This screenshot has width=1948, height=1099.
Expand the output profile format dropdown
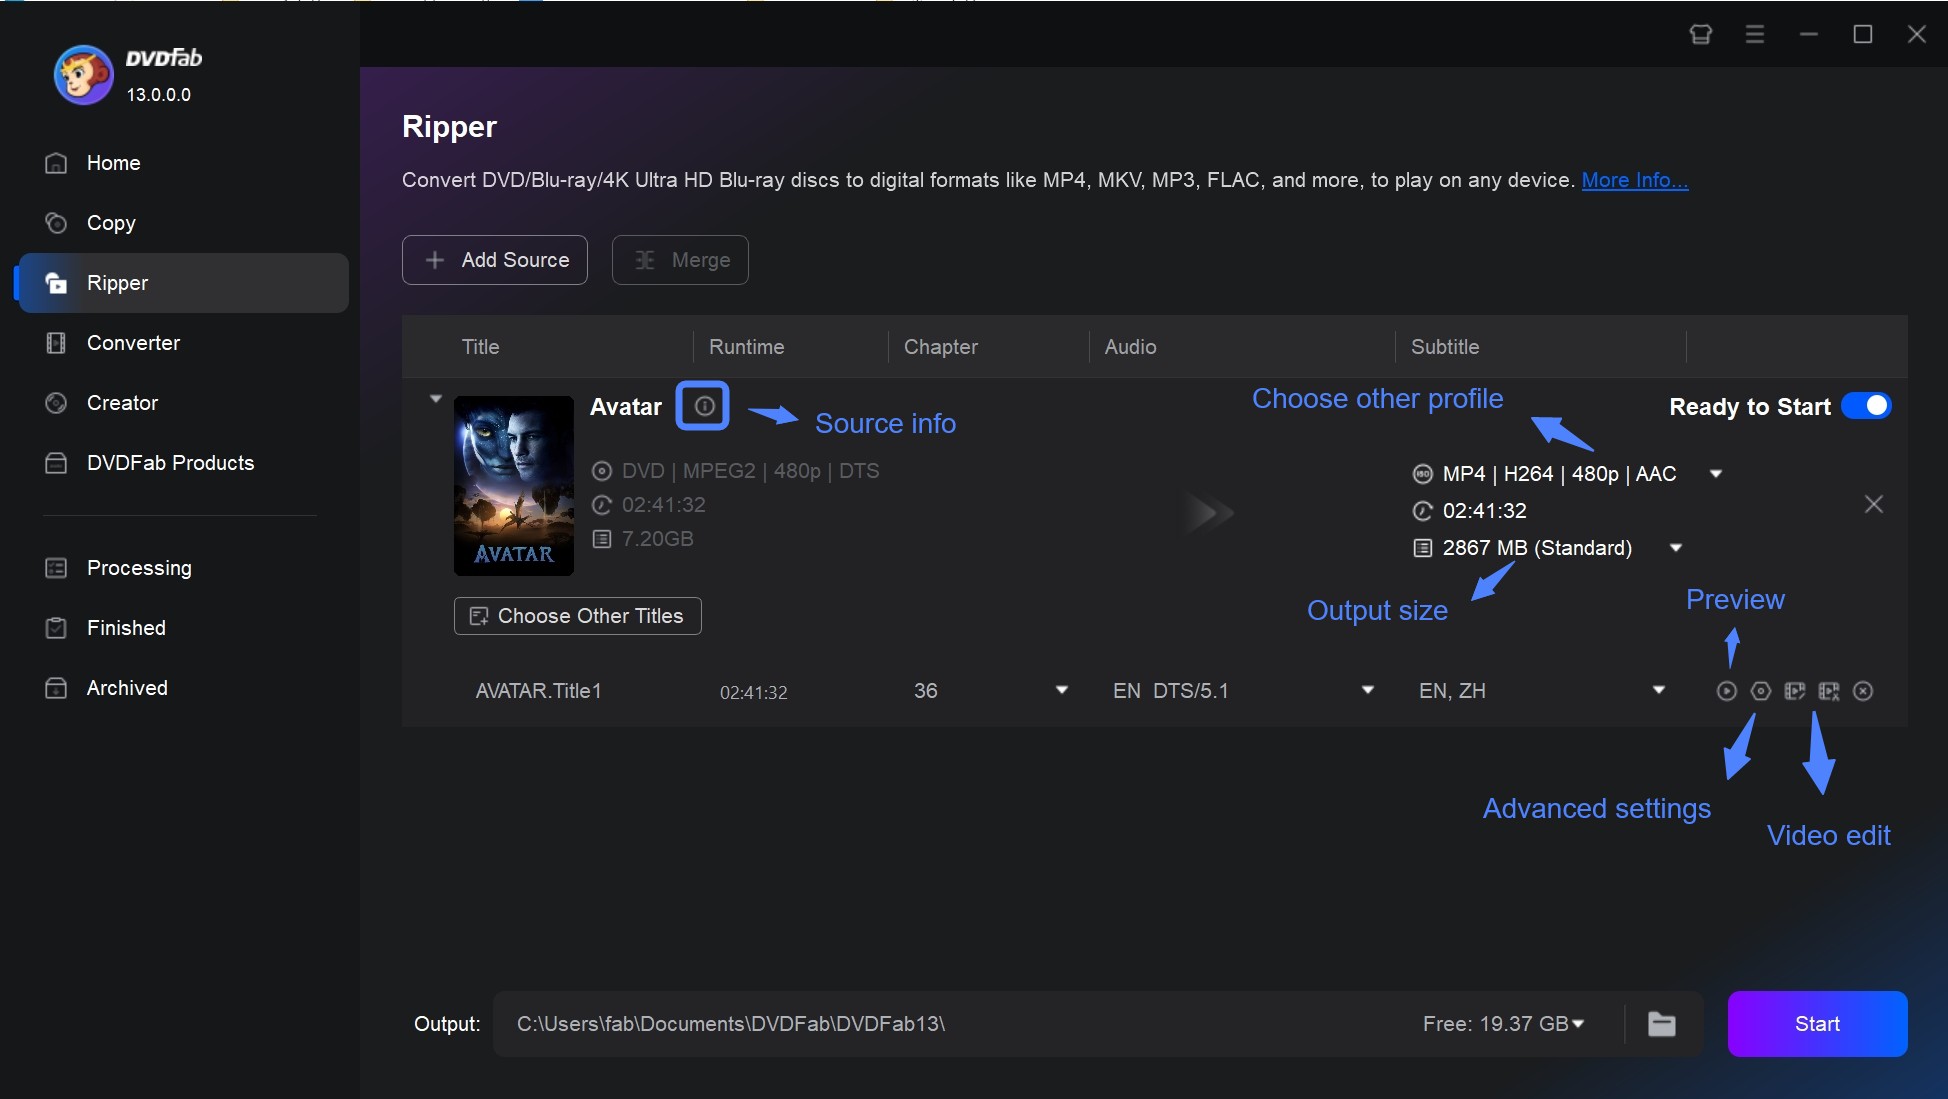pos(1717,473)
